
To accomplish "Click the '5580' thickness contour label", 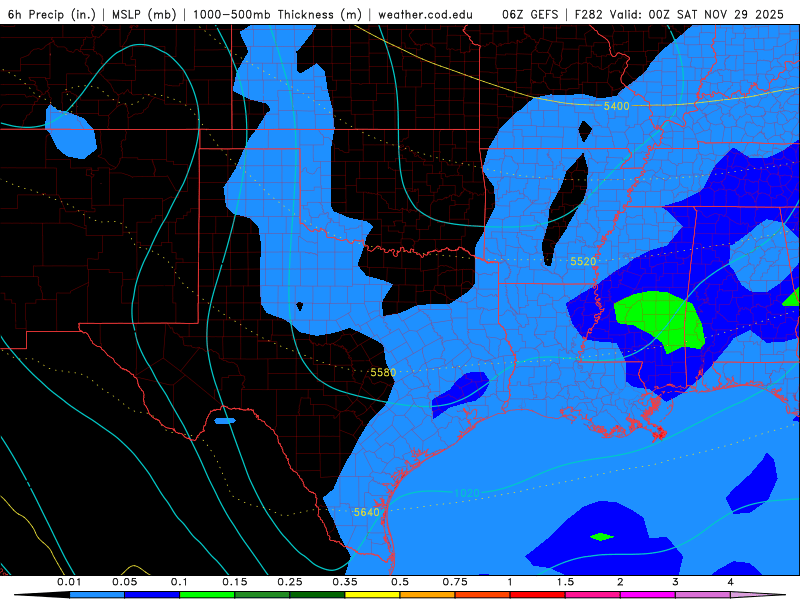I will pos(383,372).
